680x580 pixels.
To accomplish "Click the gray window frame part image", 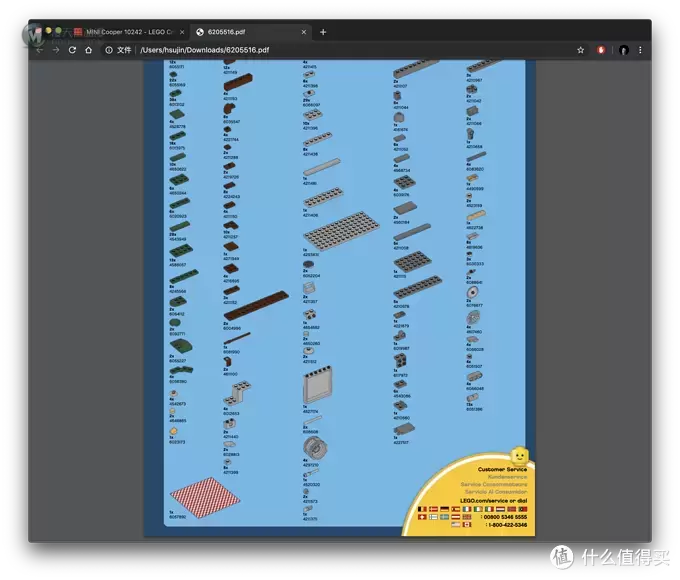I will click(x=318, y=385).
